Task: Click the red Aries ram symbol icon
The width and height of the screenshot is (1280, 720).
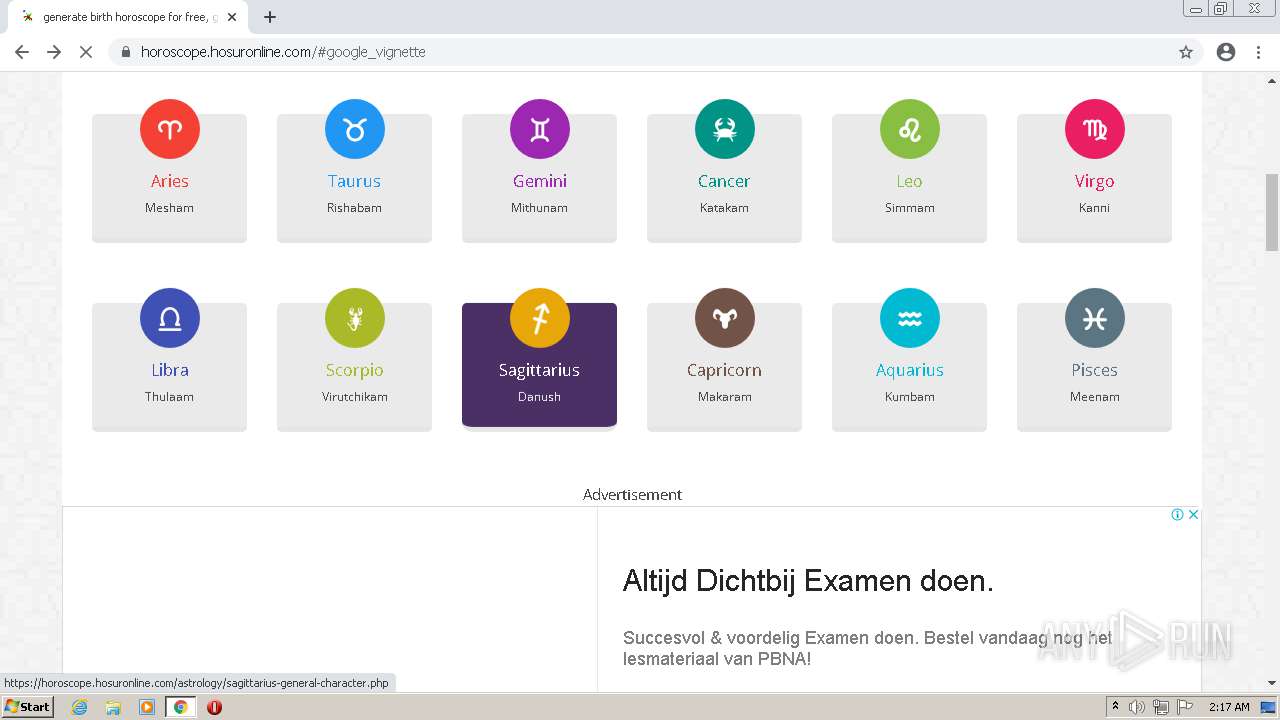Action: click(170, 129)
